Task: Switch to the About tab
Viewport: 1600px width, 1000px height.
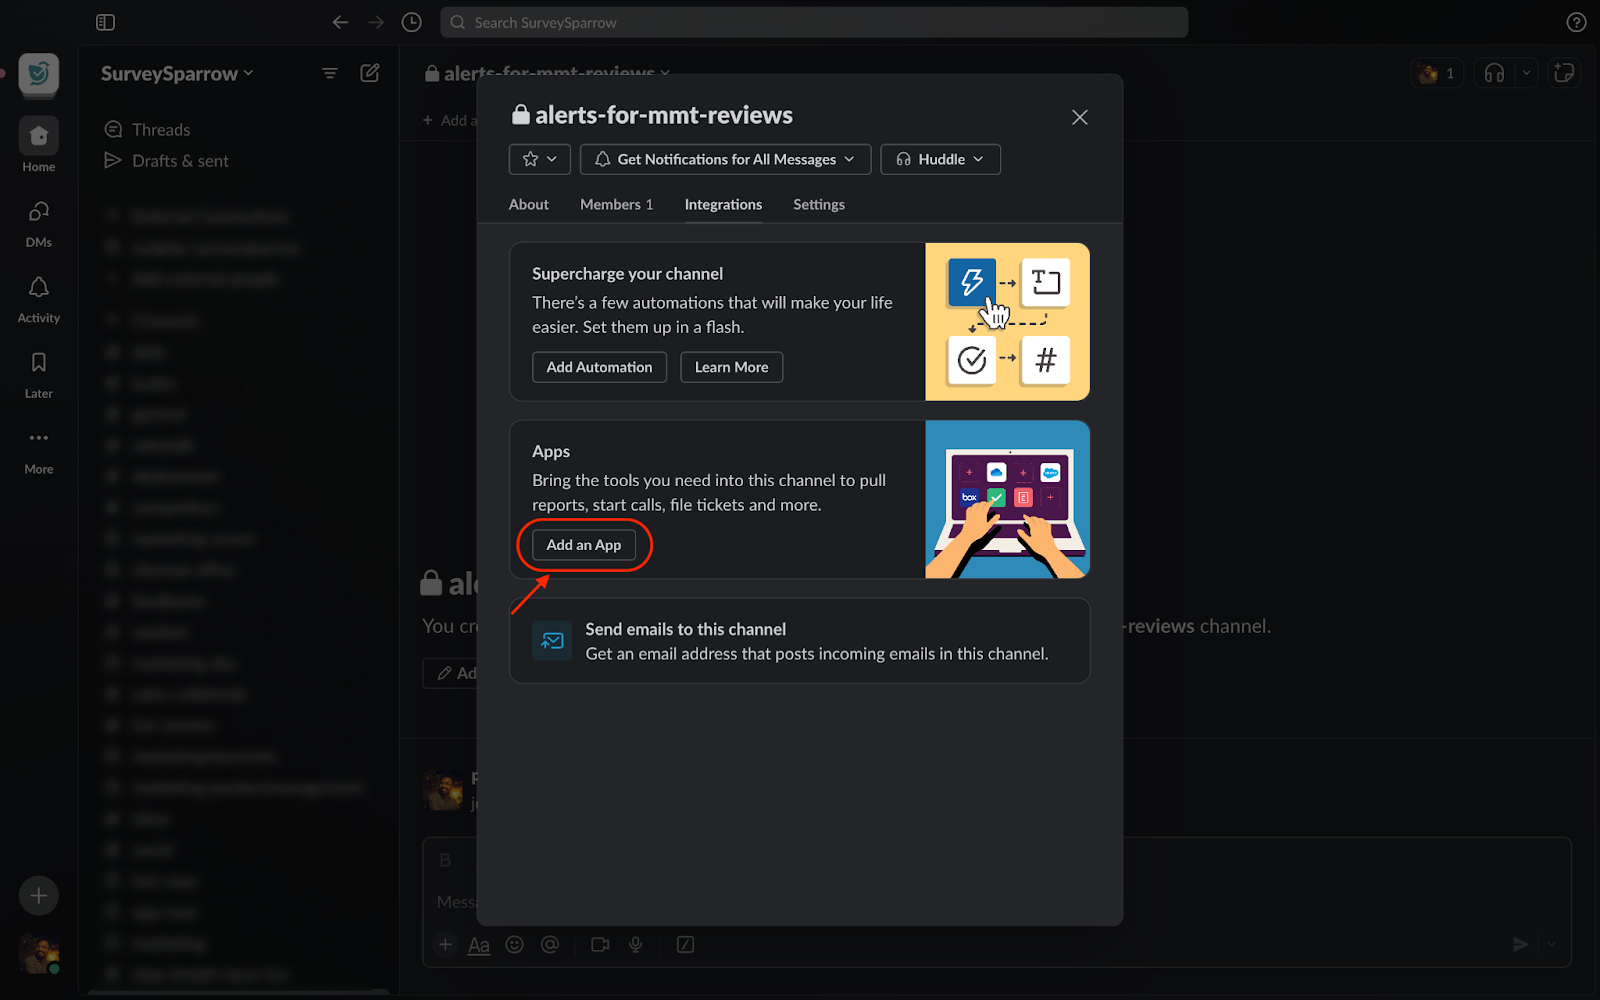Action: point(528,204)
